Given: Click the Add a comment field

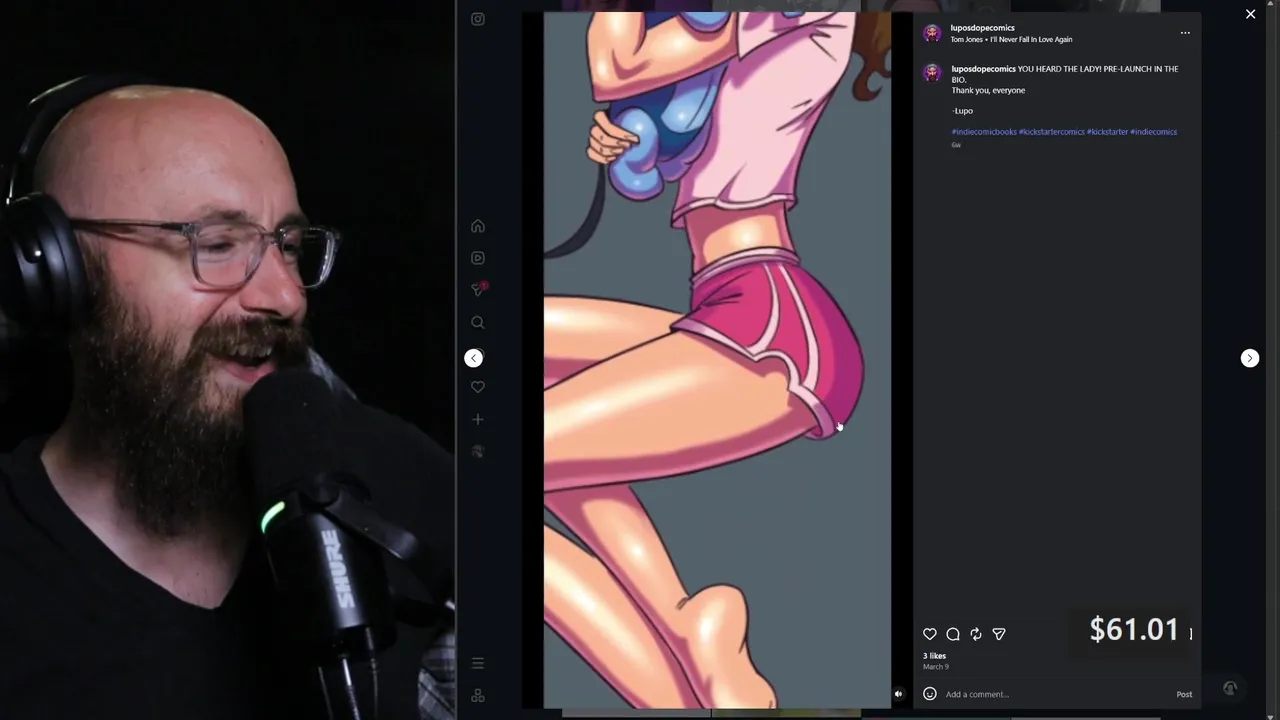Looking at the screenshot, I should [x=1056, y=694].
